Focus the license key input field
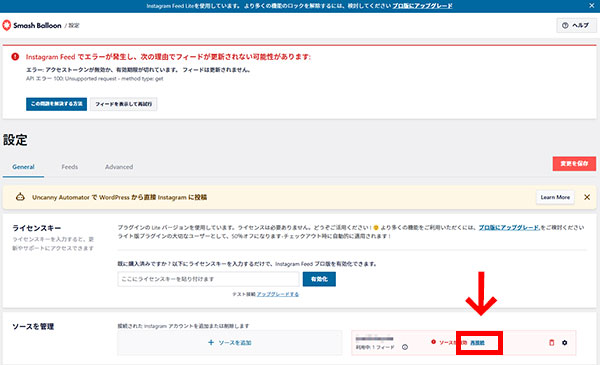Screen dimensions: 600x365 coord(209,279)
